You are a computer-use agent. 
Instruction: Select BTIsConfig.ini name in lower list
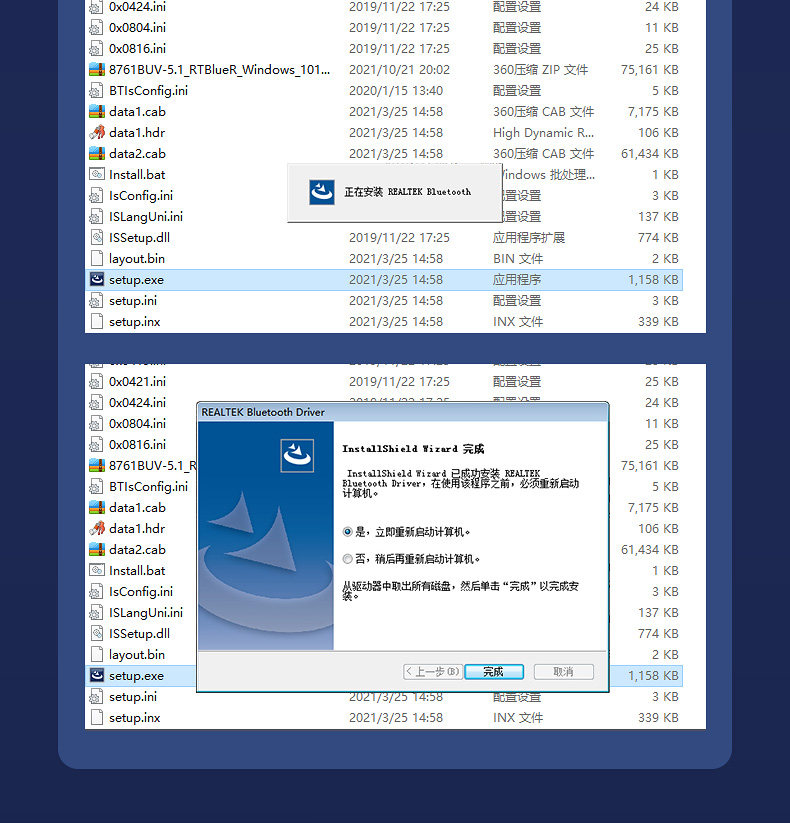[149, 487]
